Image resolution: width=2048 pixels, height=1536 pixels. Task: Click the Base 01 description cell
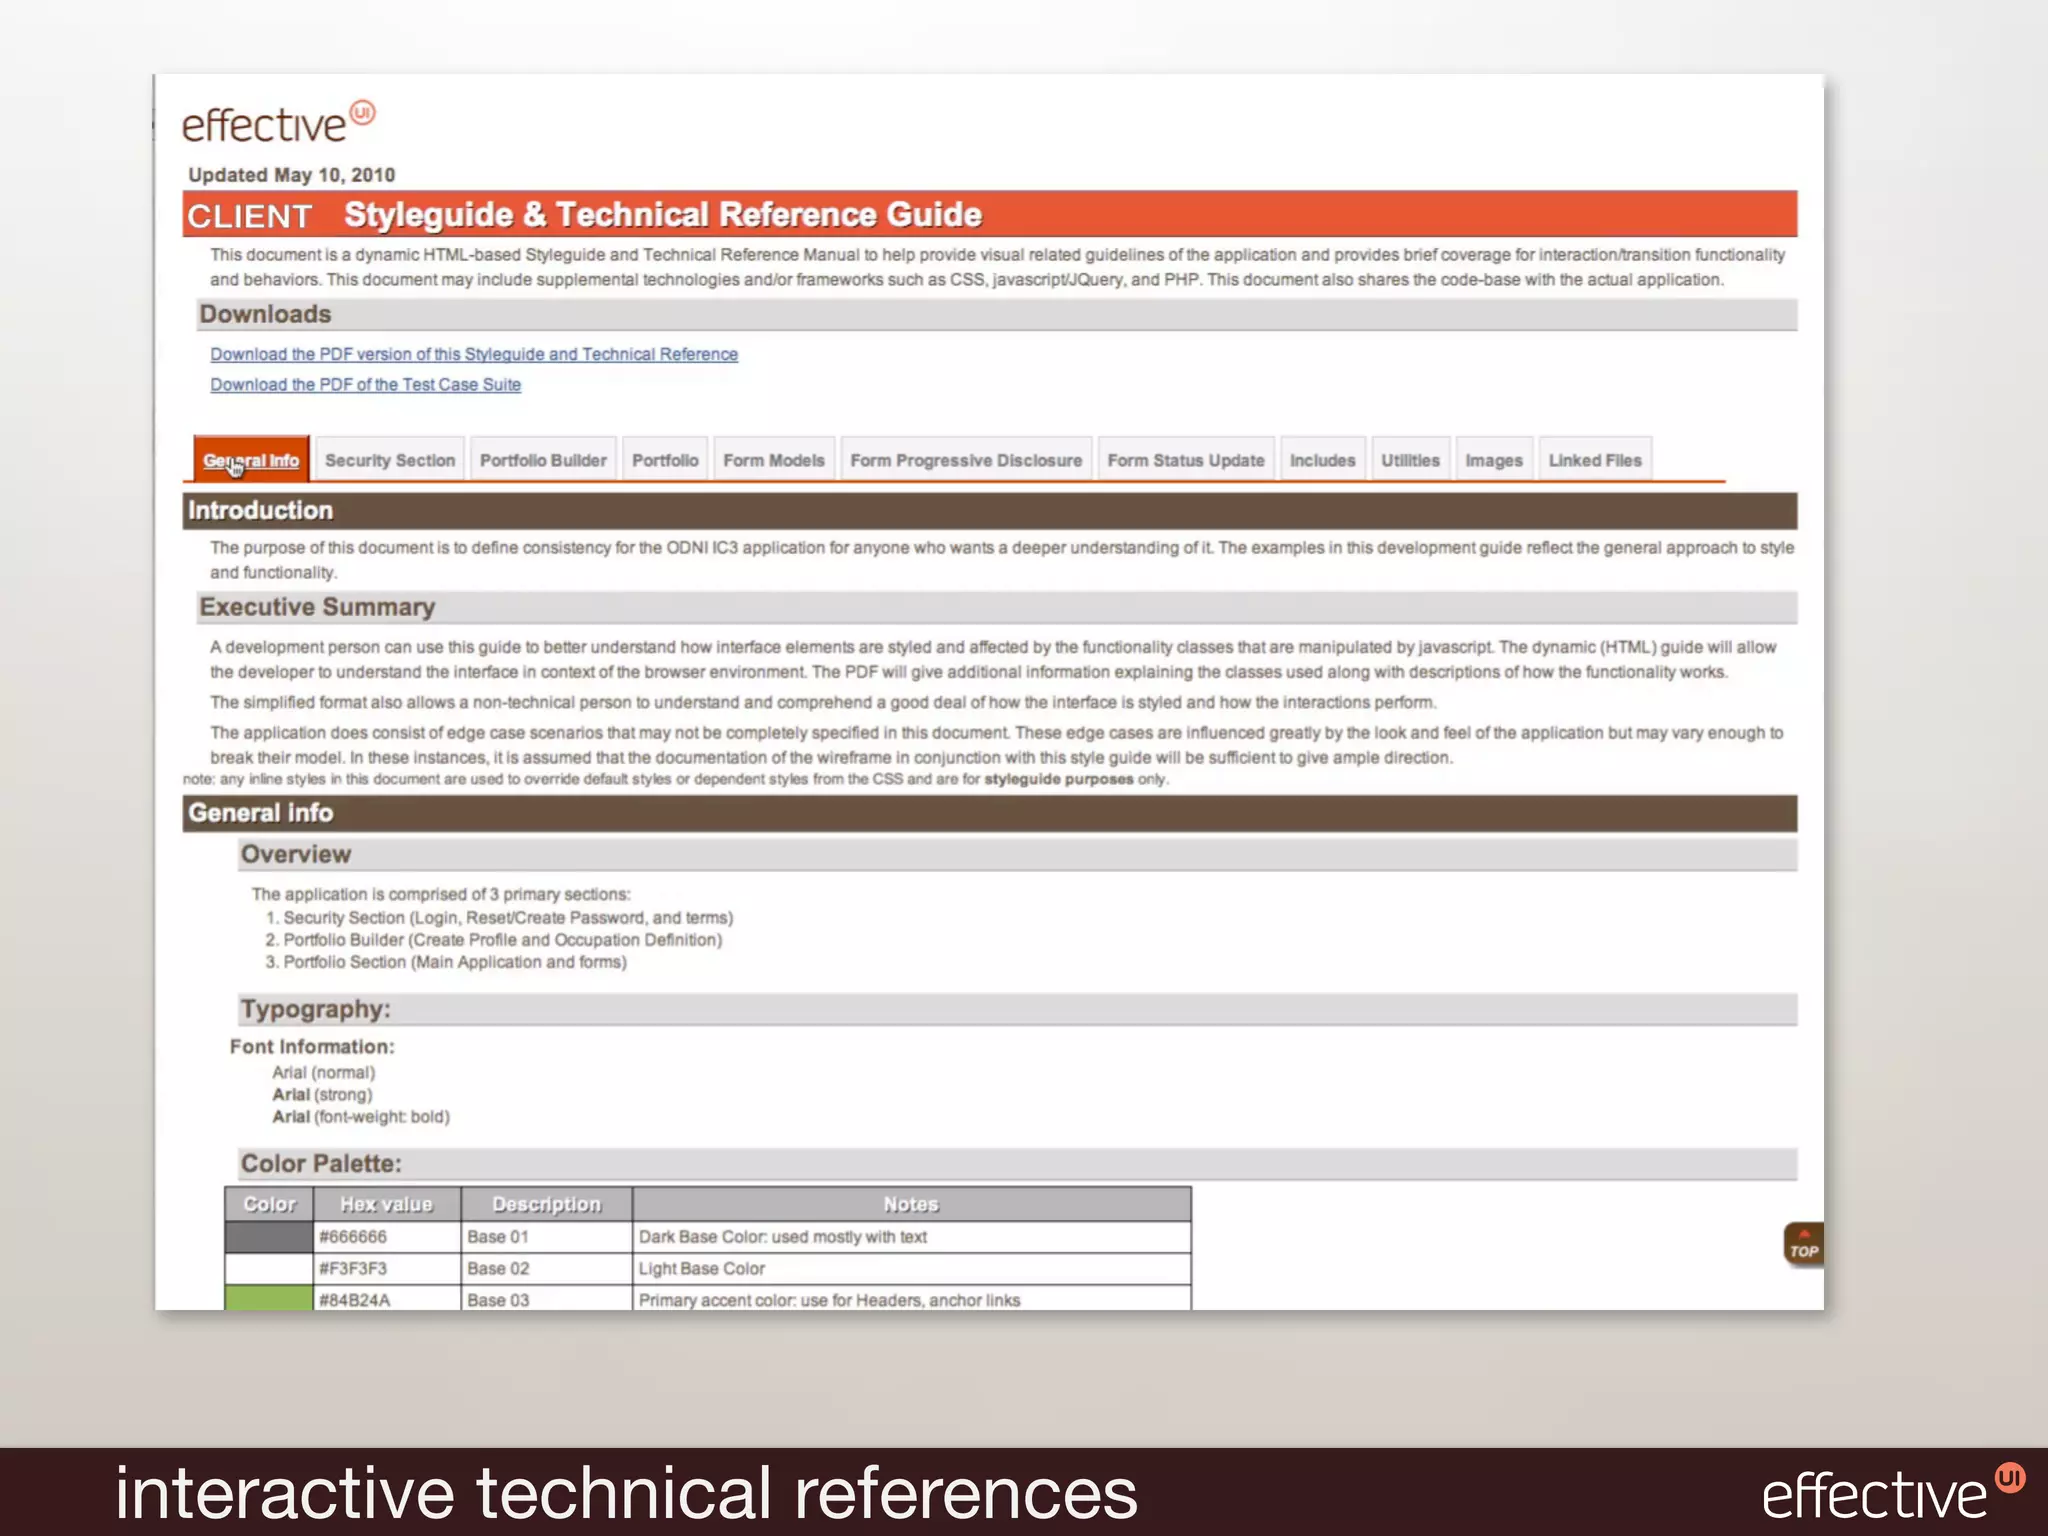(546, 1237)
